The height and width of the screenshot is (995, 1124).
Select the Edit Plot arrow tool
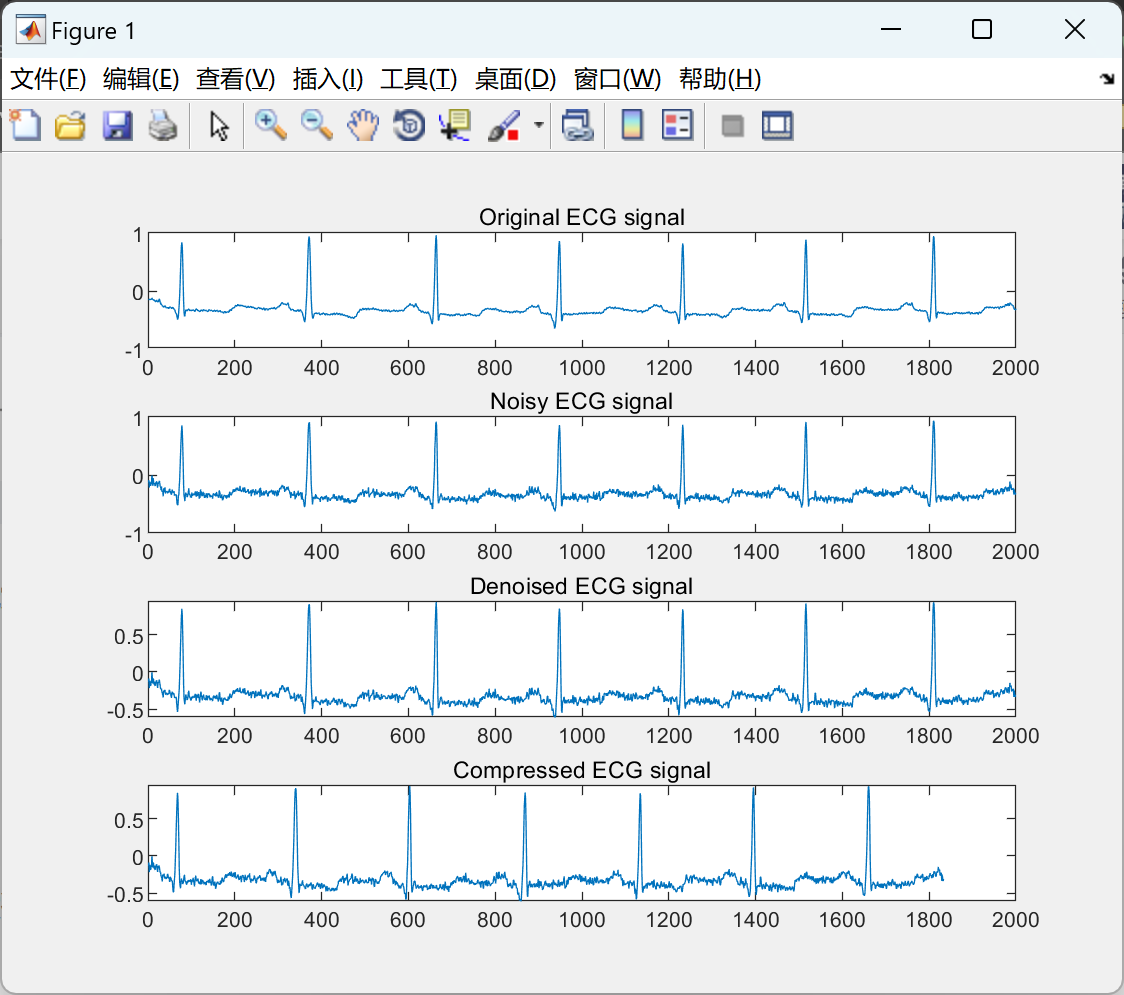pyautogui.click(x=219, y=125)
